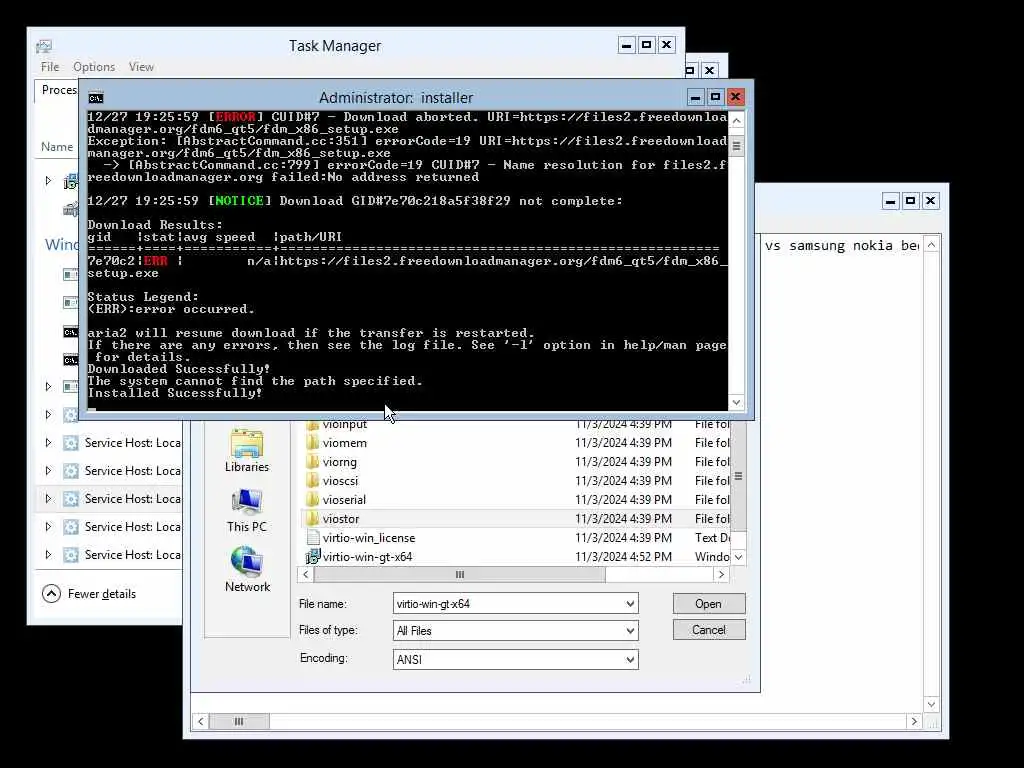
Task: Open Options menu in Task Manager
Action: click(x=94, y=67)
